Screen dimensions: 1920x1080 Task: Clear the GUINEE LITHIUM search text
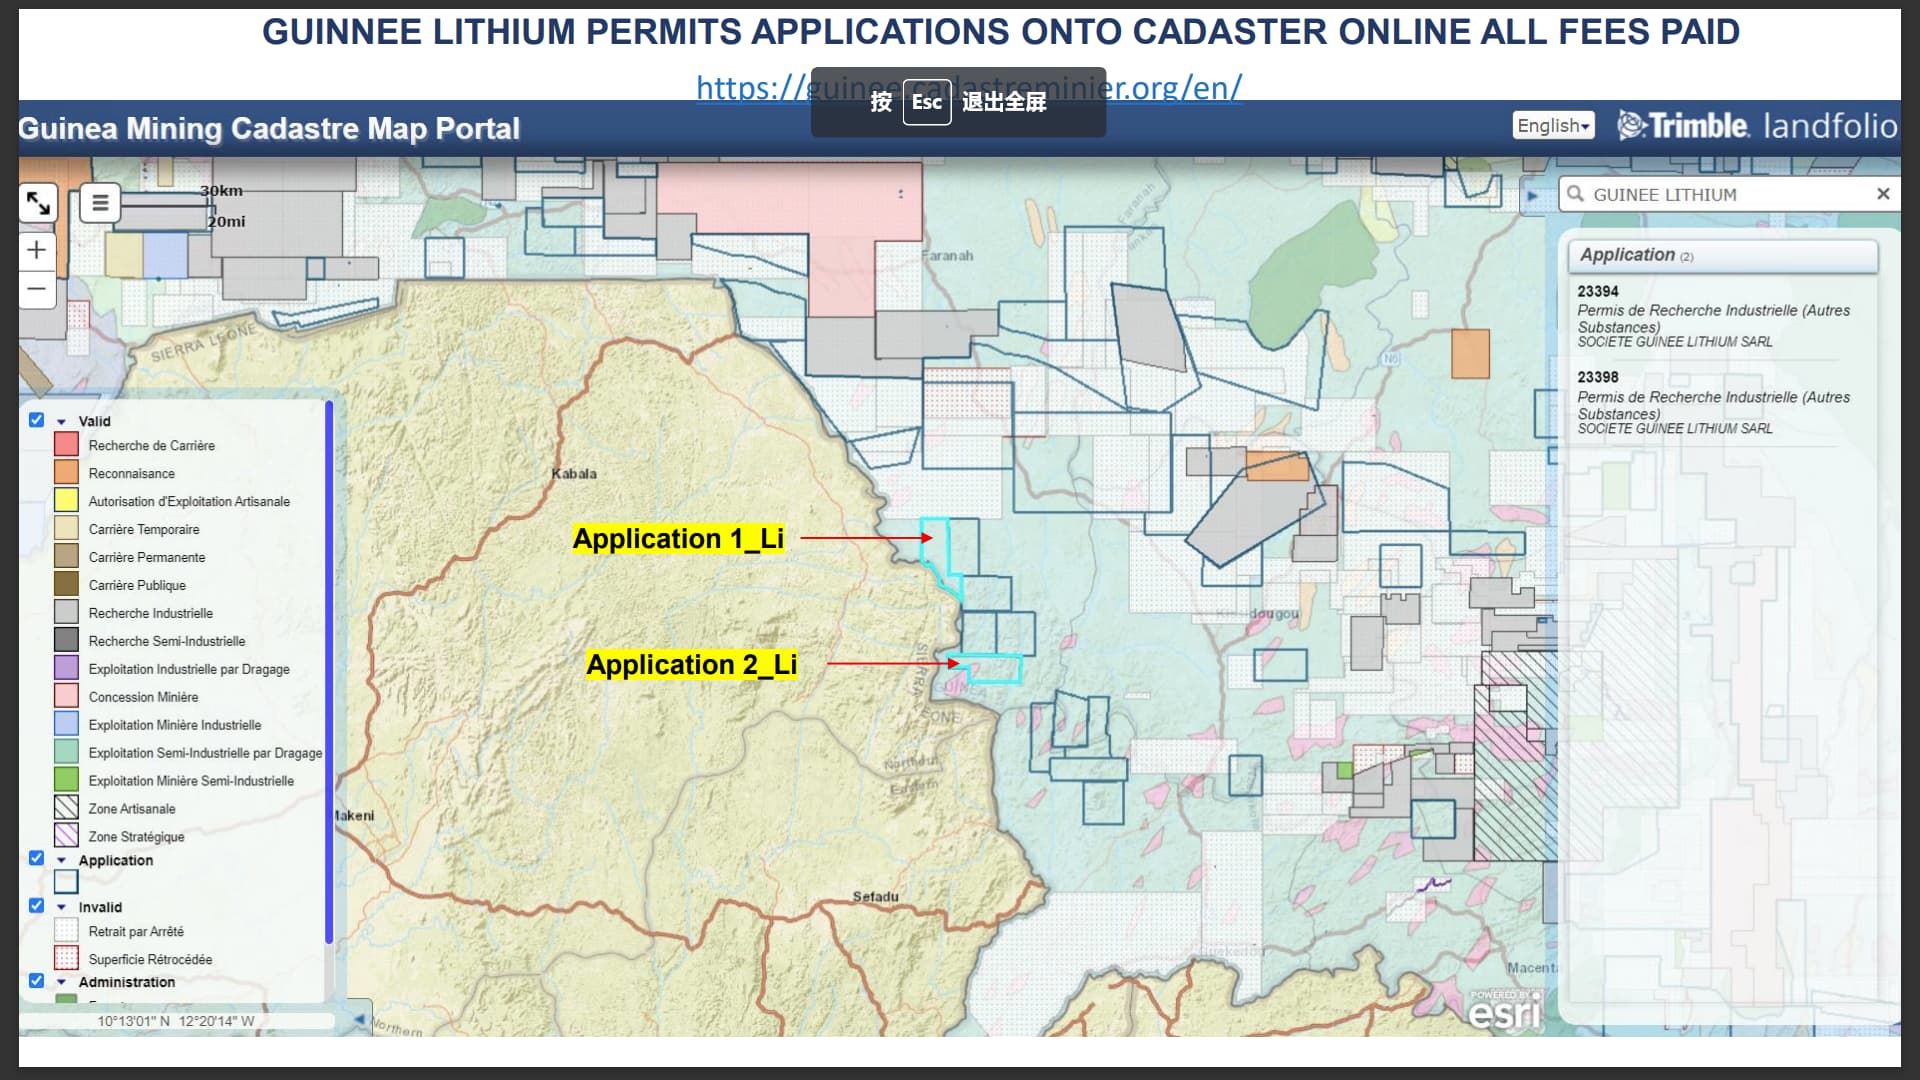point(1883,194)
